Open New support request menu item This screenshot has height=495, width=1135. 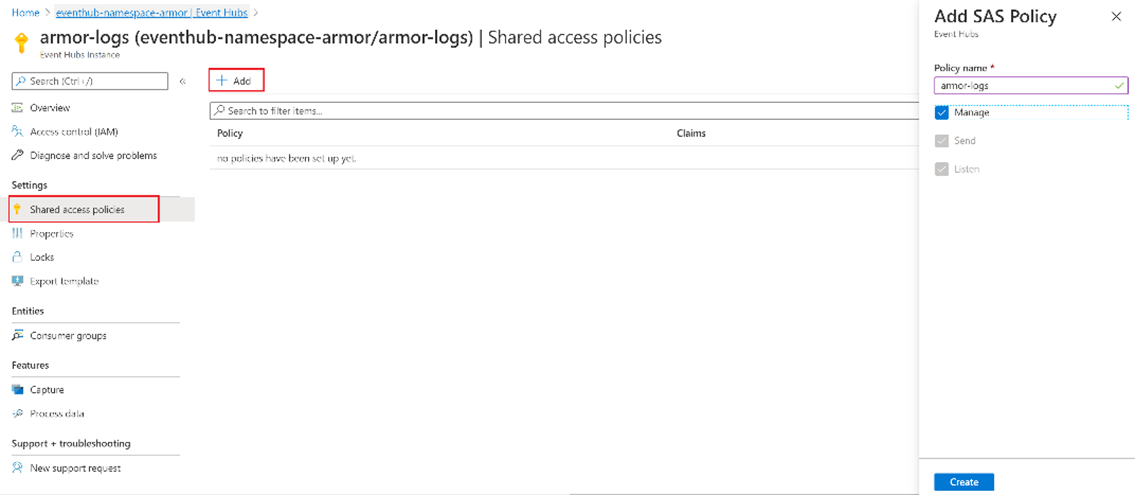[75, 468]
